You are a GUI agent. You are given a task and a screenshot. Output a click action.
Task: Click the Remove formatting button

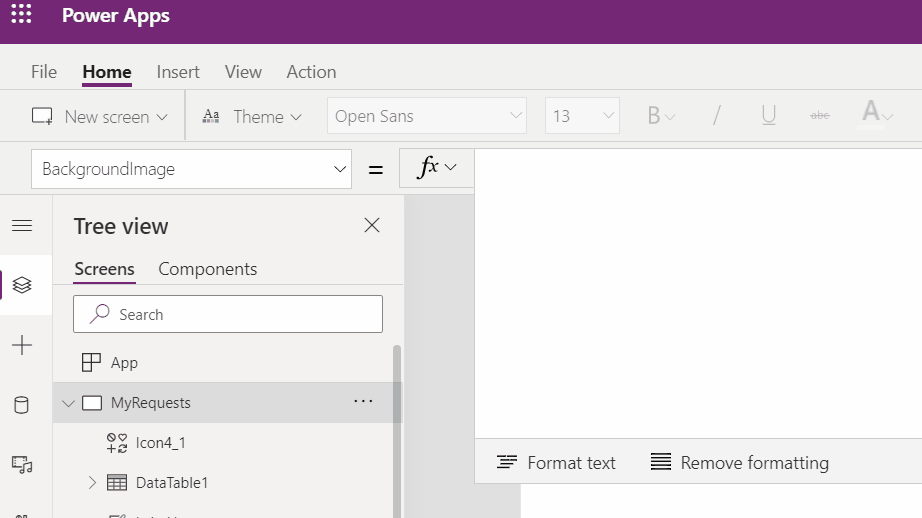tap(739, 463)
